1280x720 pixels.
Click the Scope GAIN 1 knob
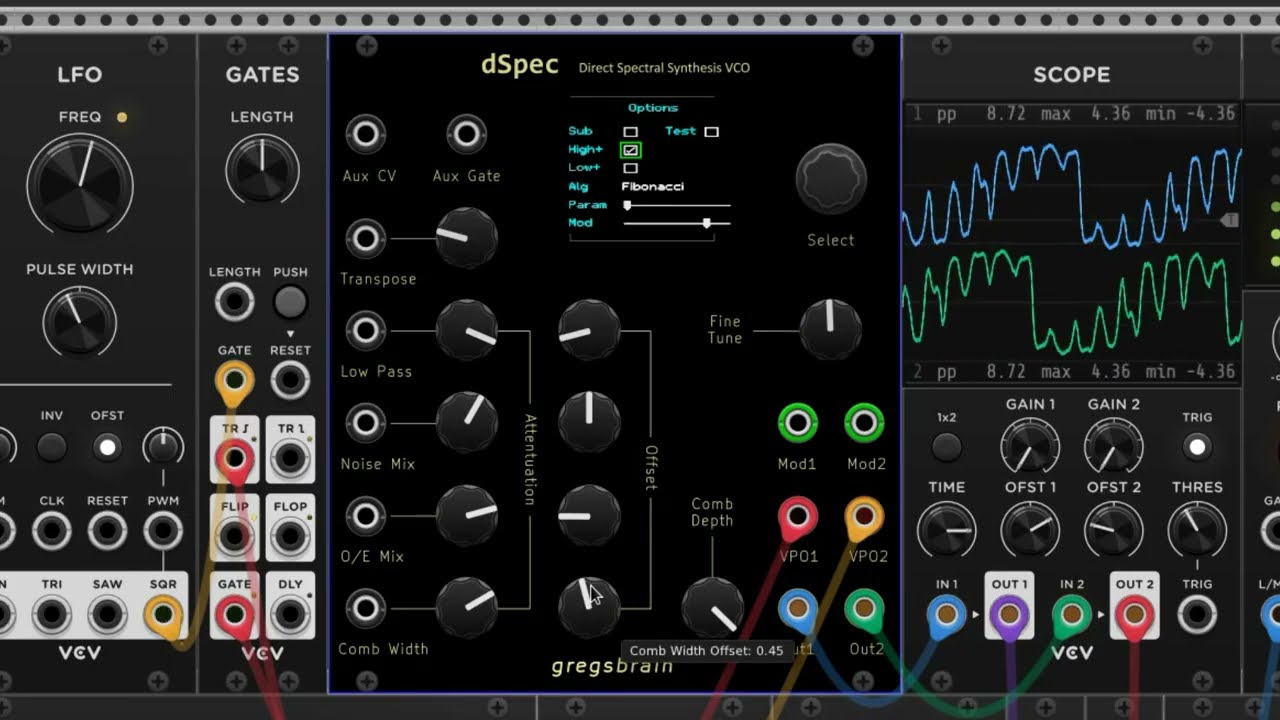click(x=1030, y=446)
